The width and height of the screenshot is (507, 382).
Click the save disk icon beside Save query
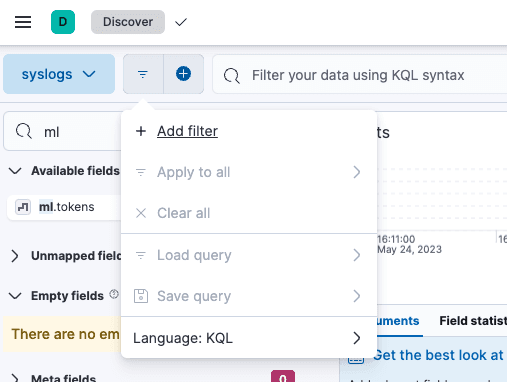[141, 296]
